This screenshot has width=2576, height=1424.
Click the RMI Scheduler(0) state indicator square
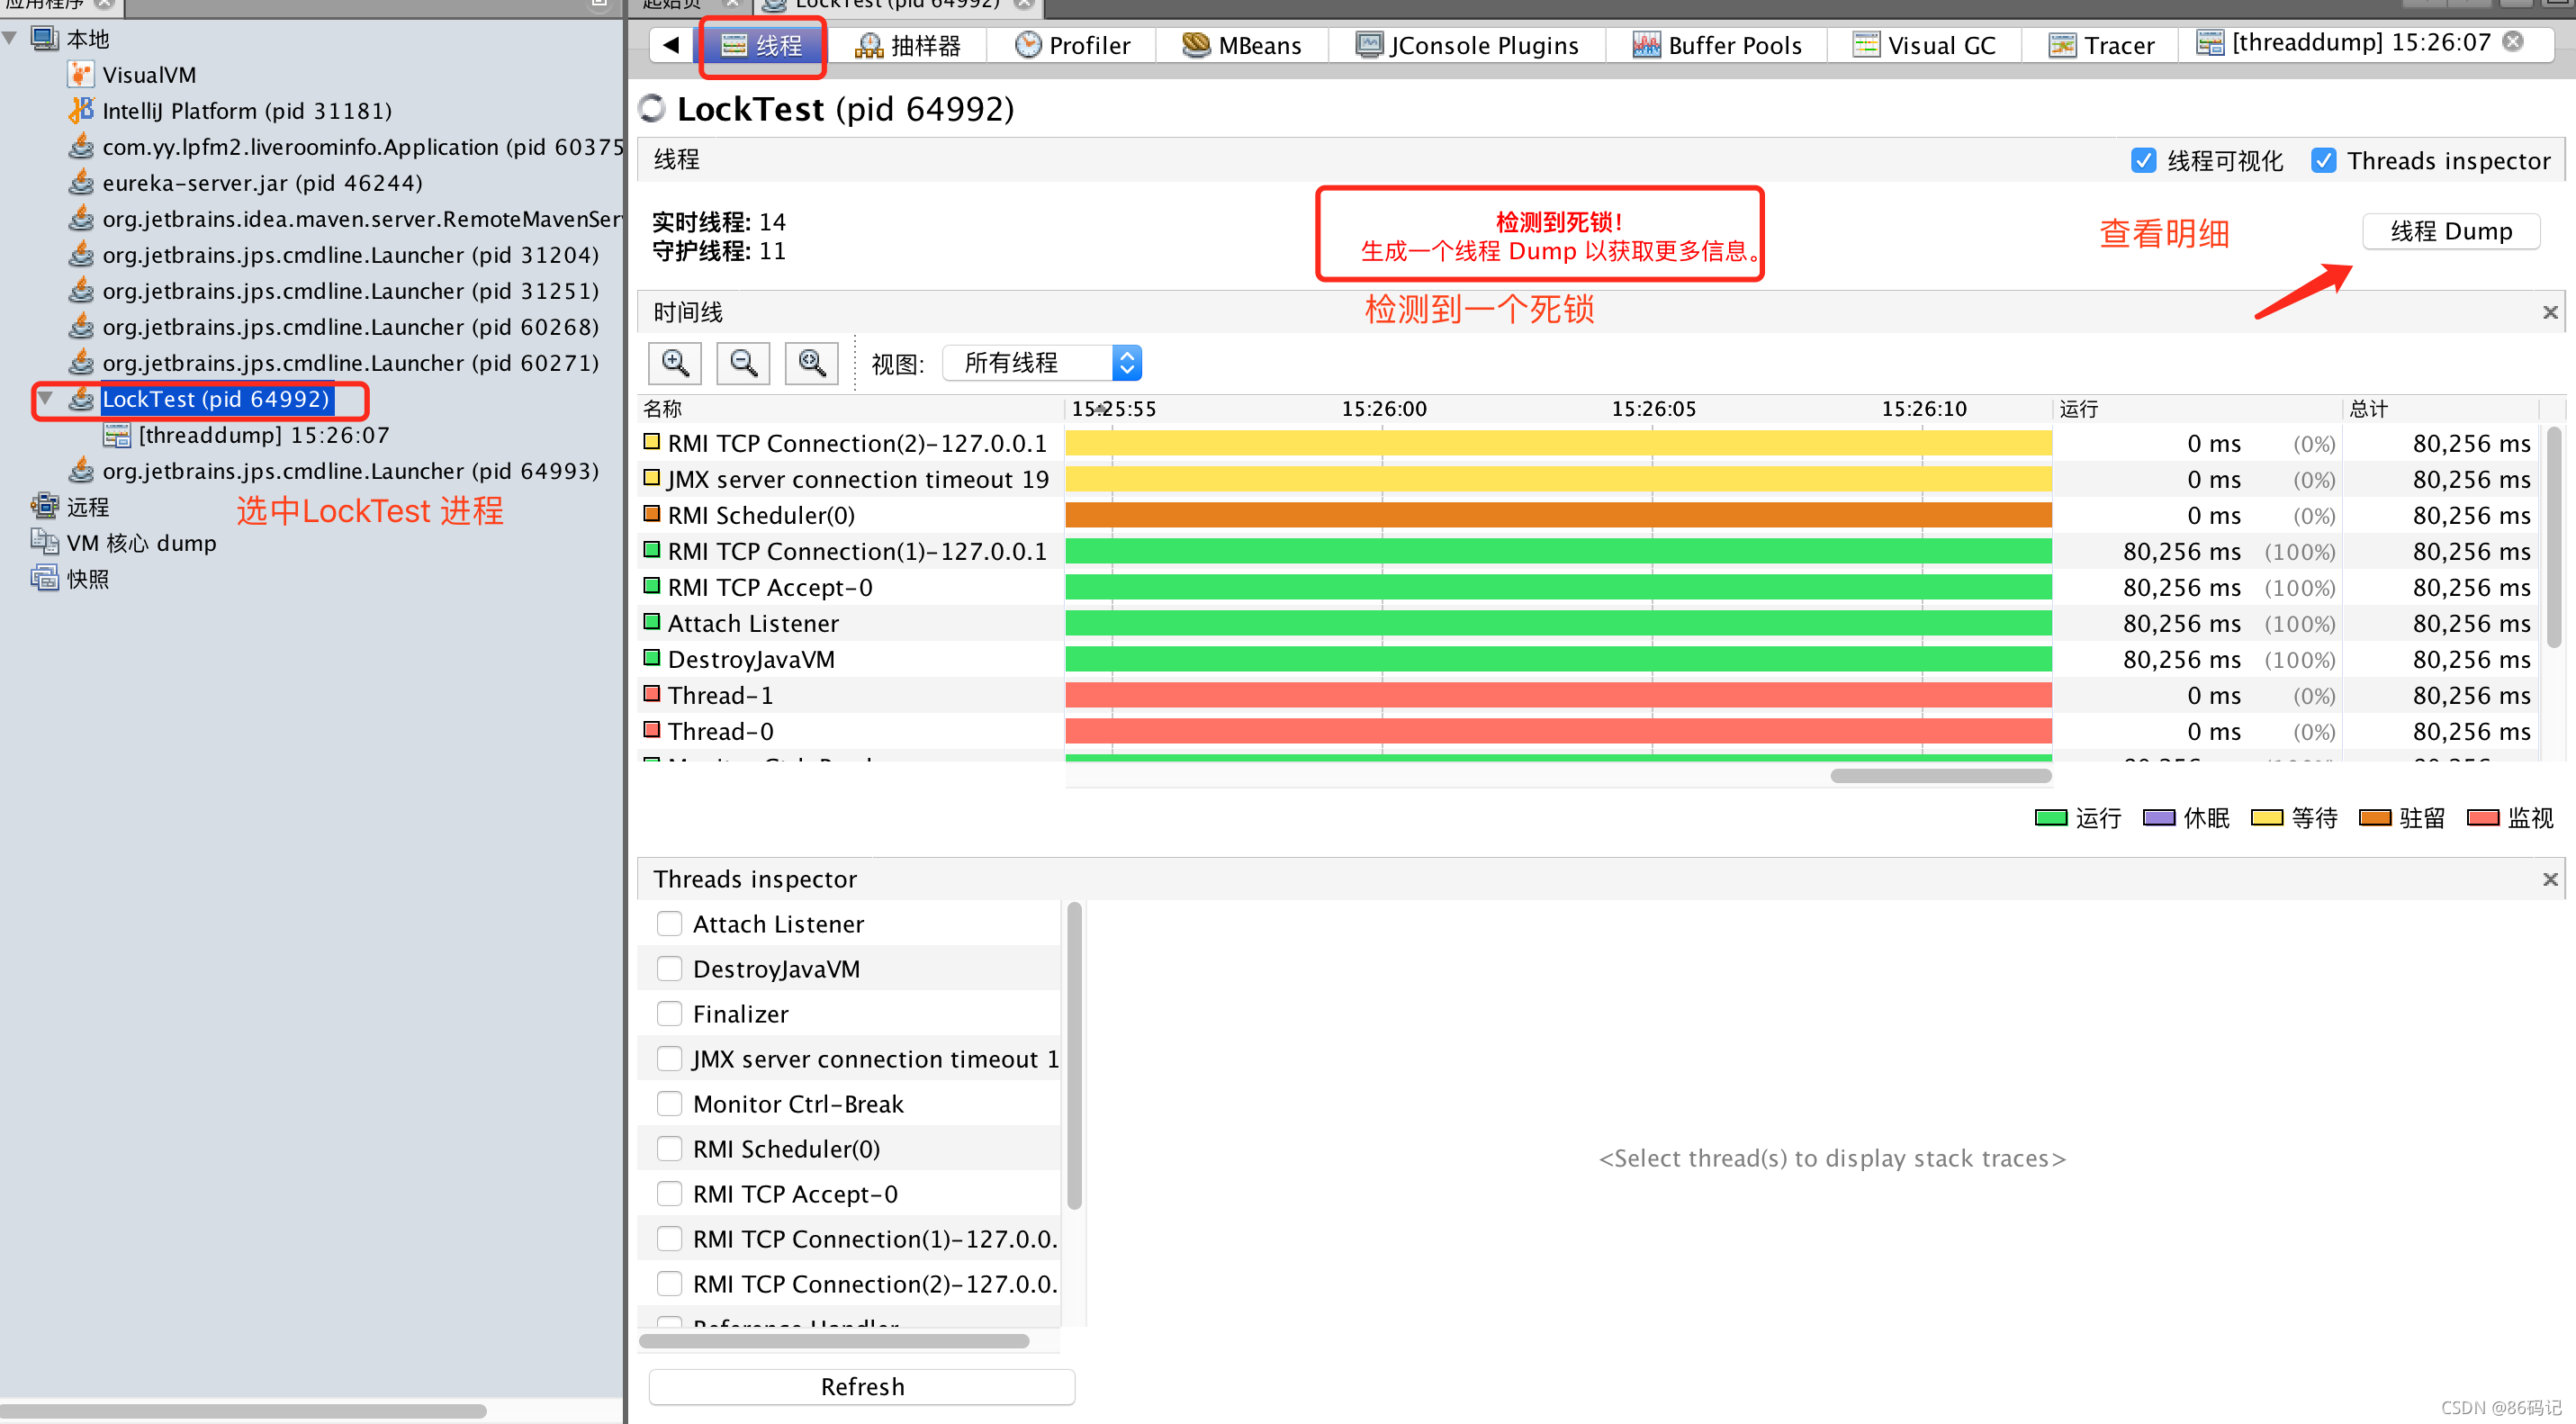coord(652,513)
